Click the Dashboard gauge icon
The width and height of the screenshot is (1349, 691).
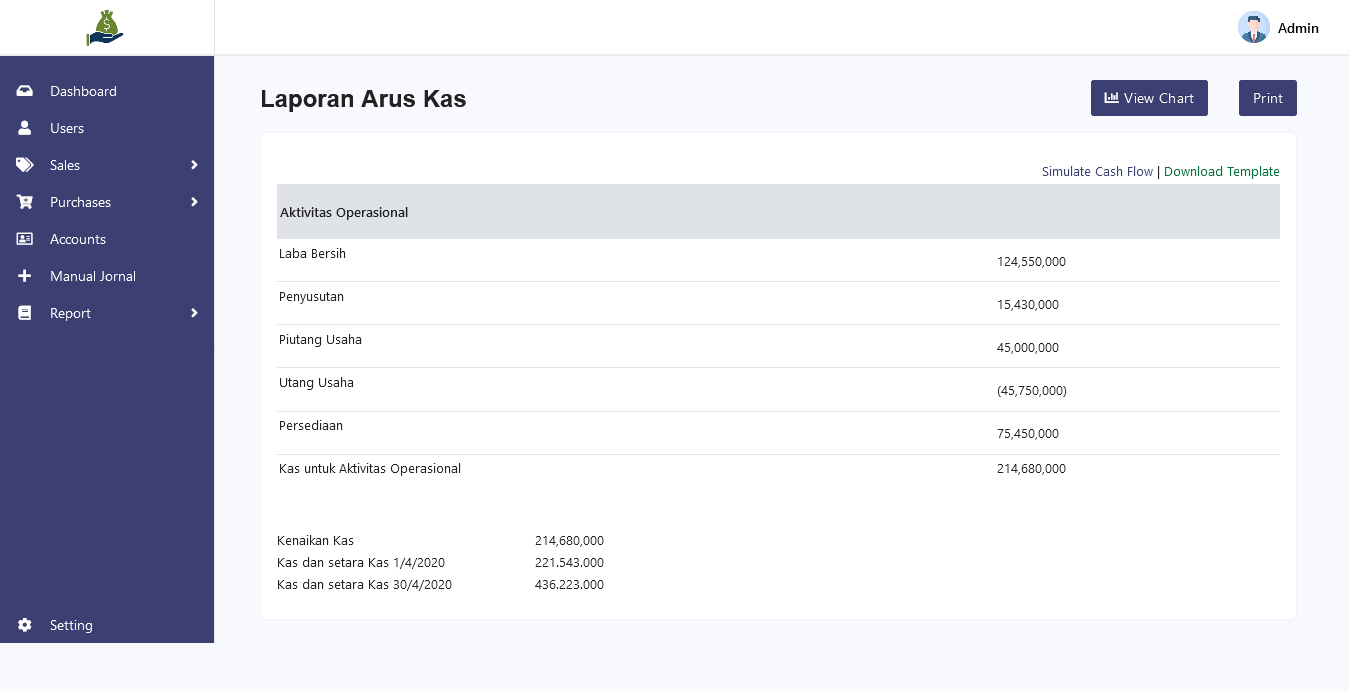[25, 91]
